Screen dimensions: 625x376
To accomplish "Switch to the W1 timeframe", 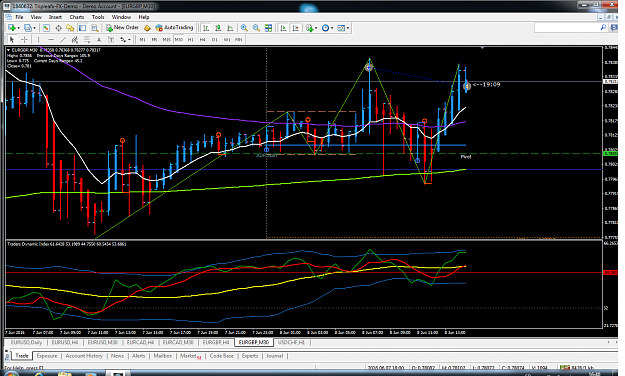I will tap(227, 39).
